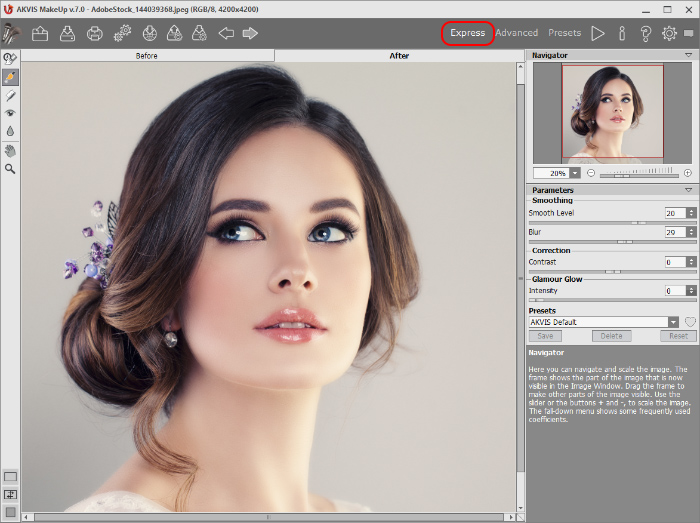Viewport: 700px width, 523px height.
Task: Select the Zoom magnifier tool
Action: pos(10,169)
